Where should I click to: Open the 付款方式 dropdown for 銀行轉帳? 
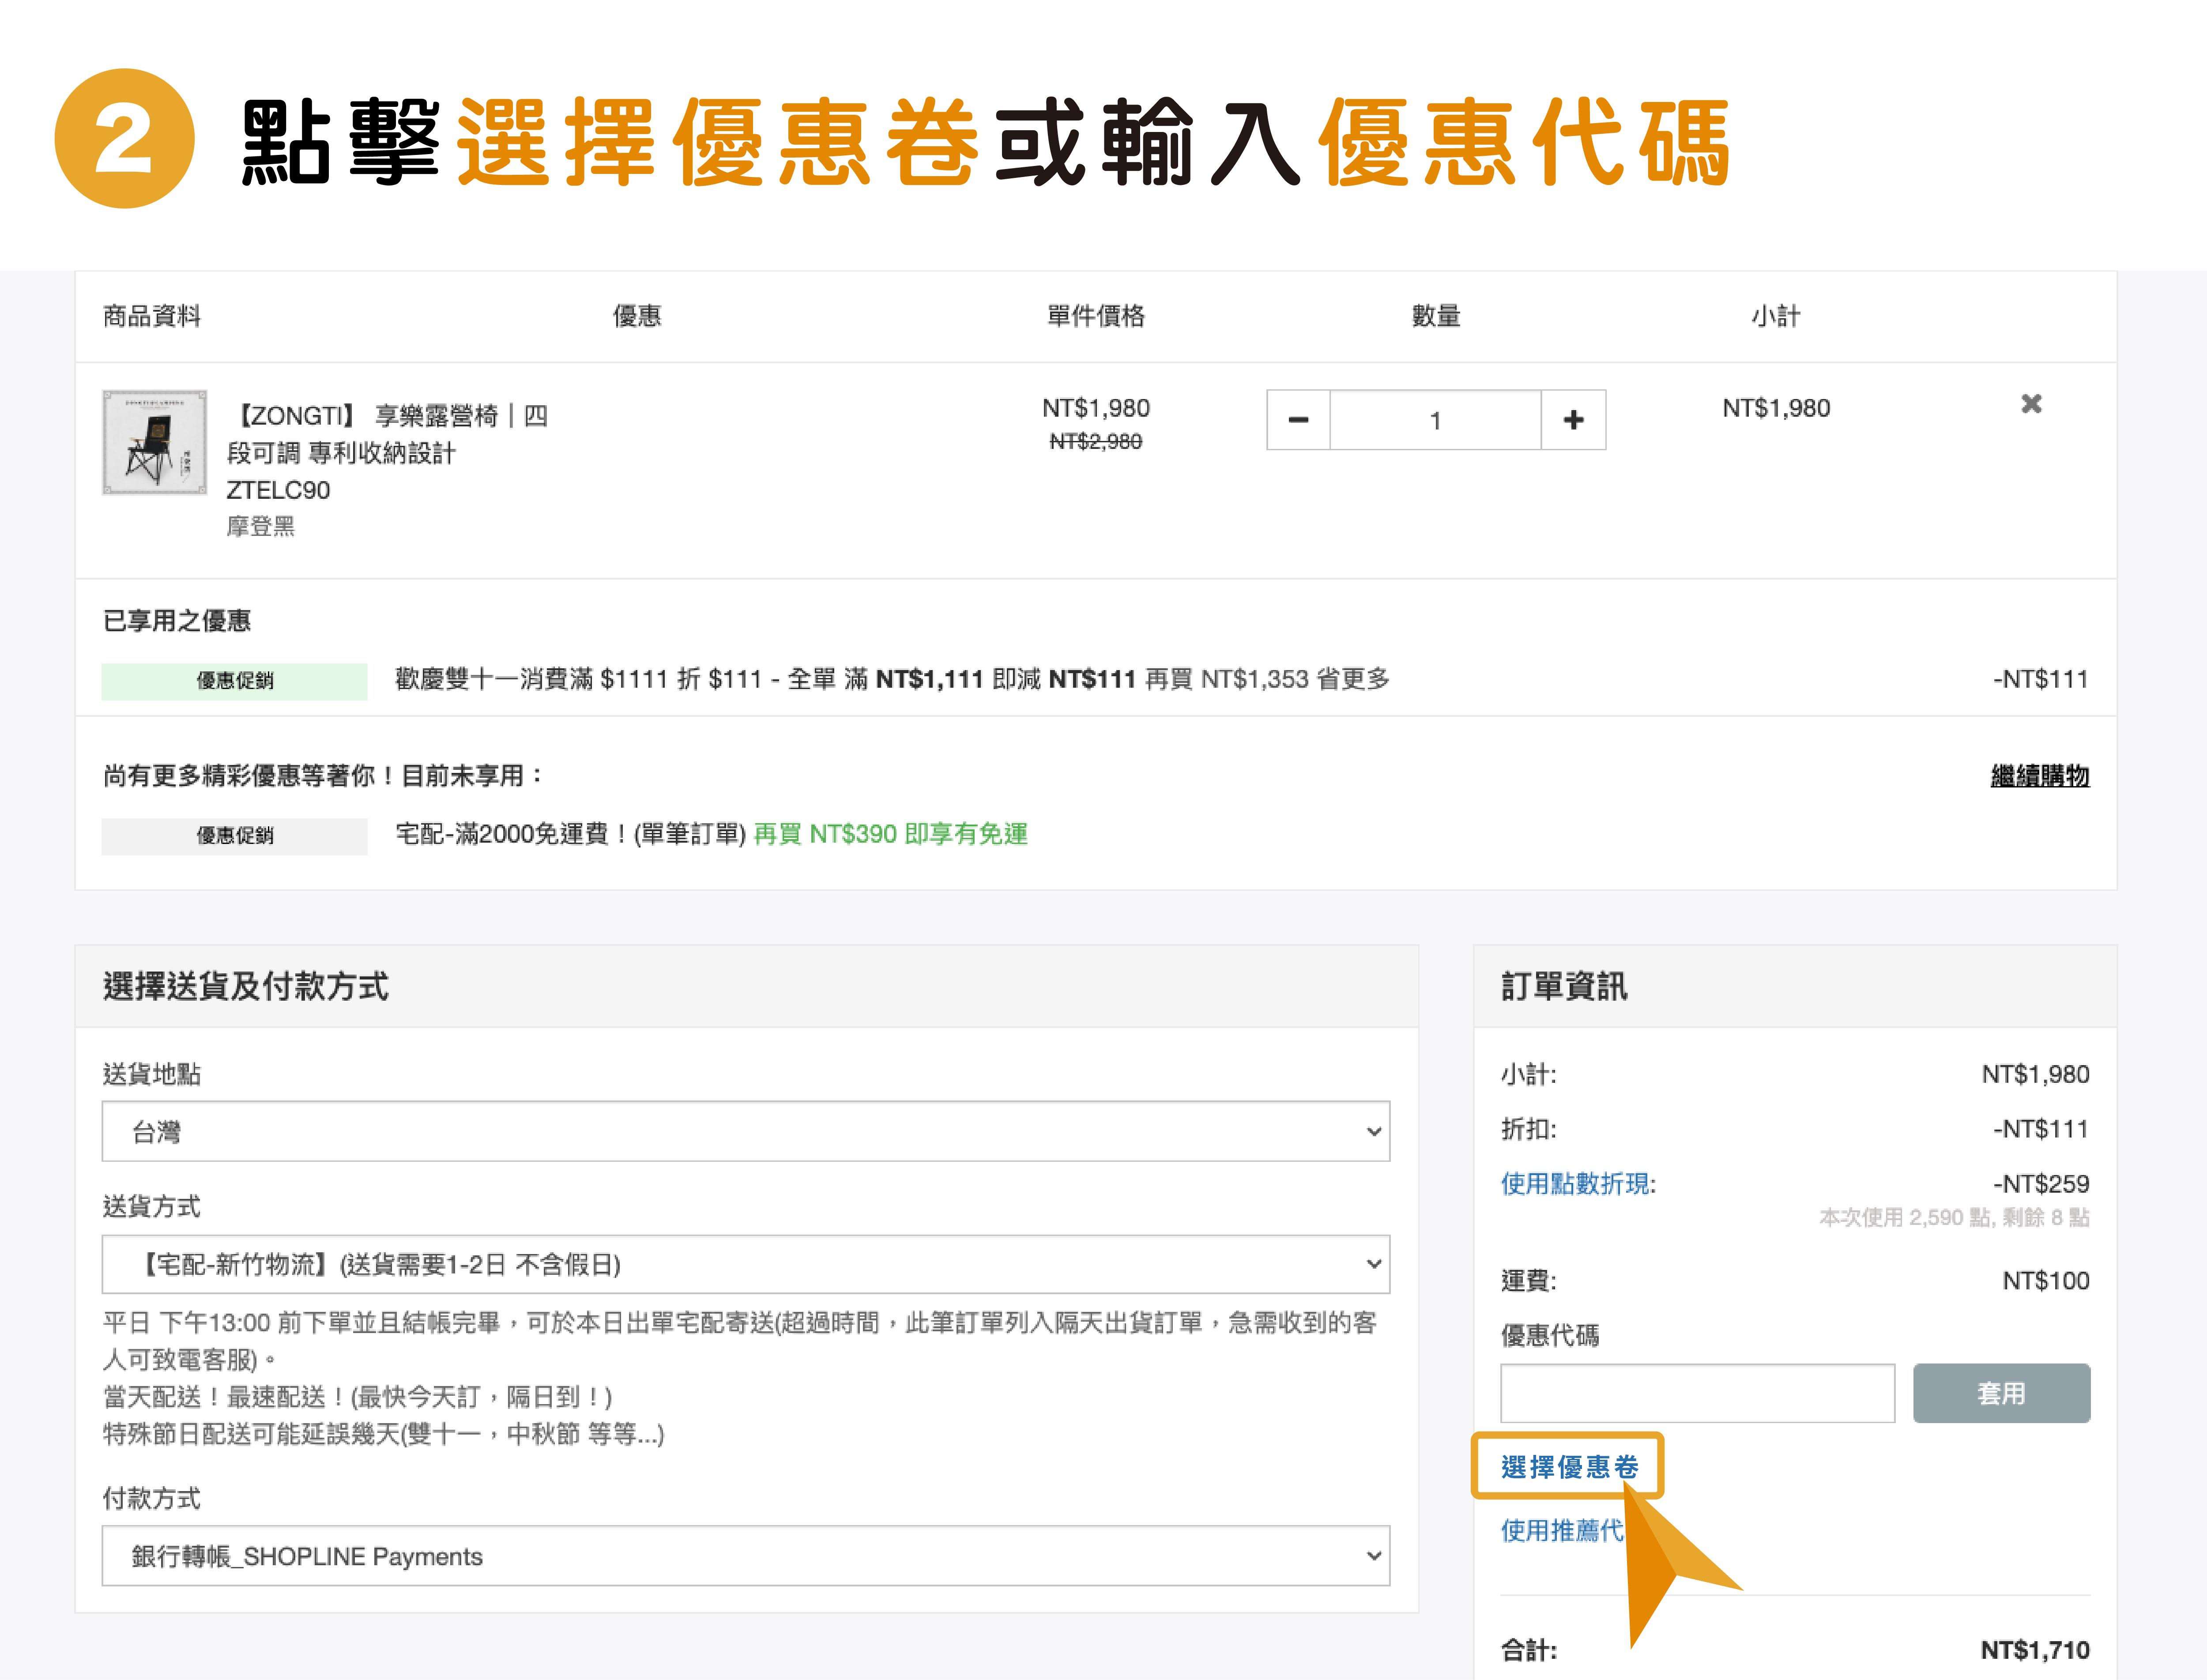(x=745, y=1556)
